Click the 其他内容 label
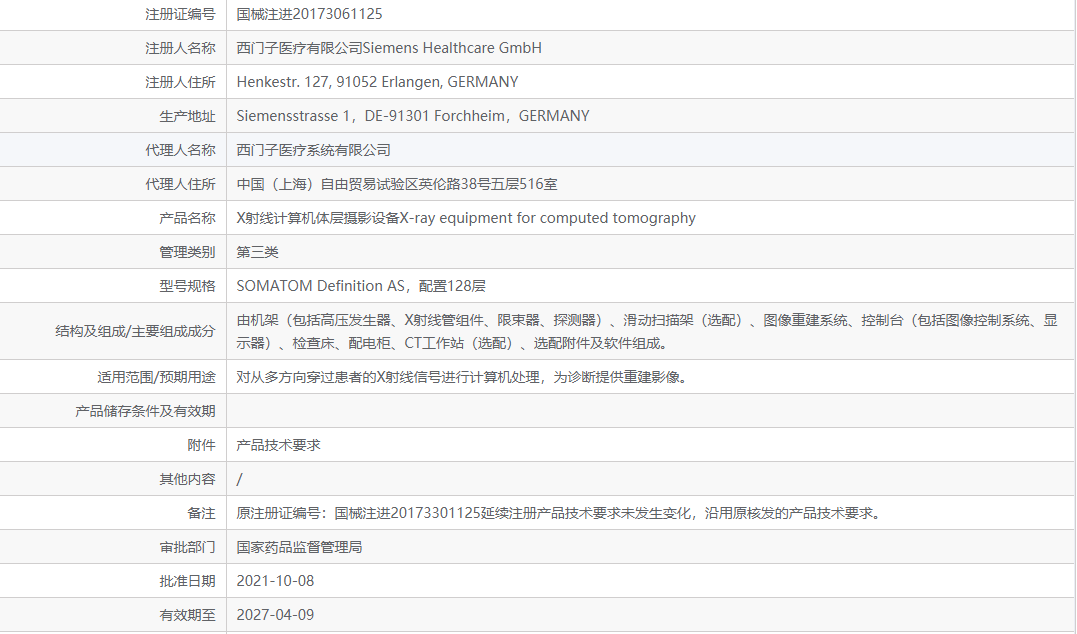Viewport: 1077px width, 634px height. pyautogui.click(x=187, y=479)
